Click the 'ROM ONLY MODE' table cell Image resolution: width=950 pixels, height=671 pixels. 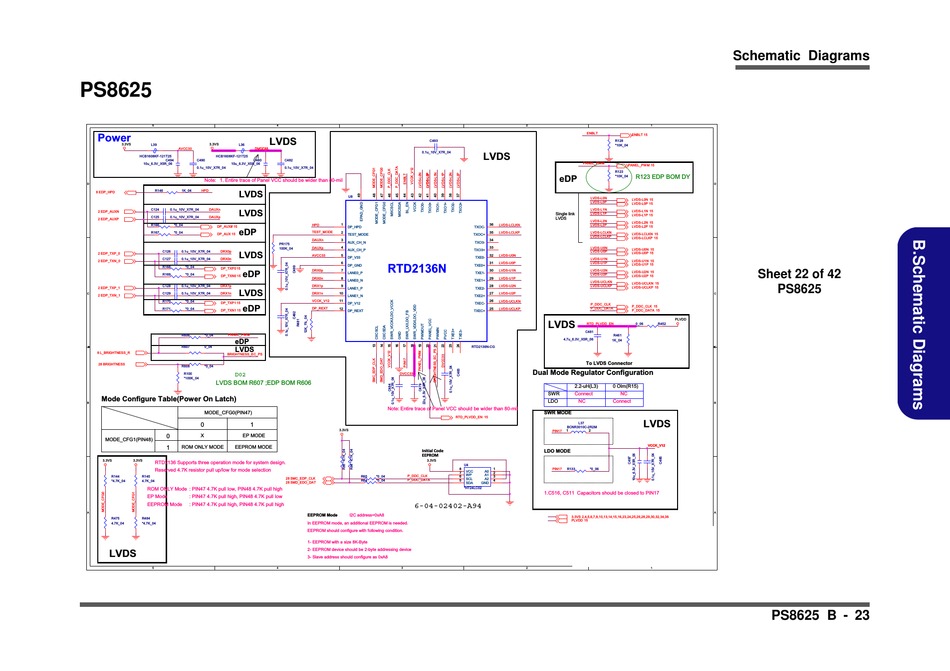[x=203, y=447]
